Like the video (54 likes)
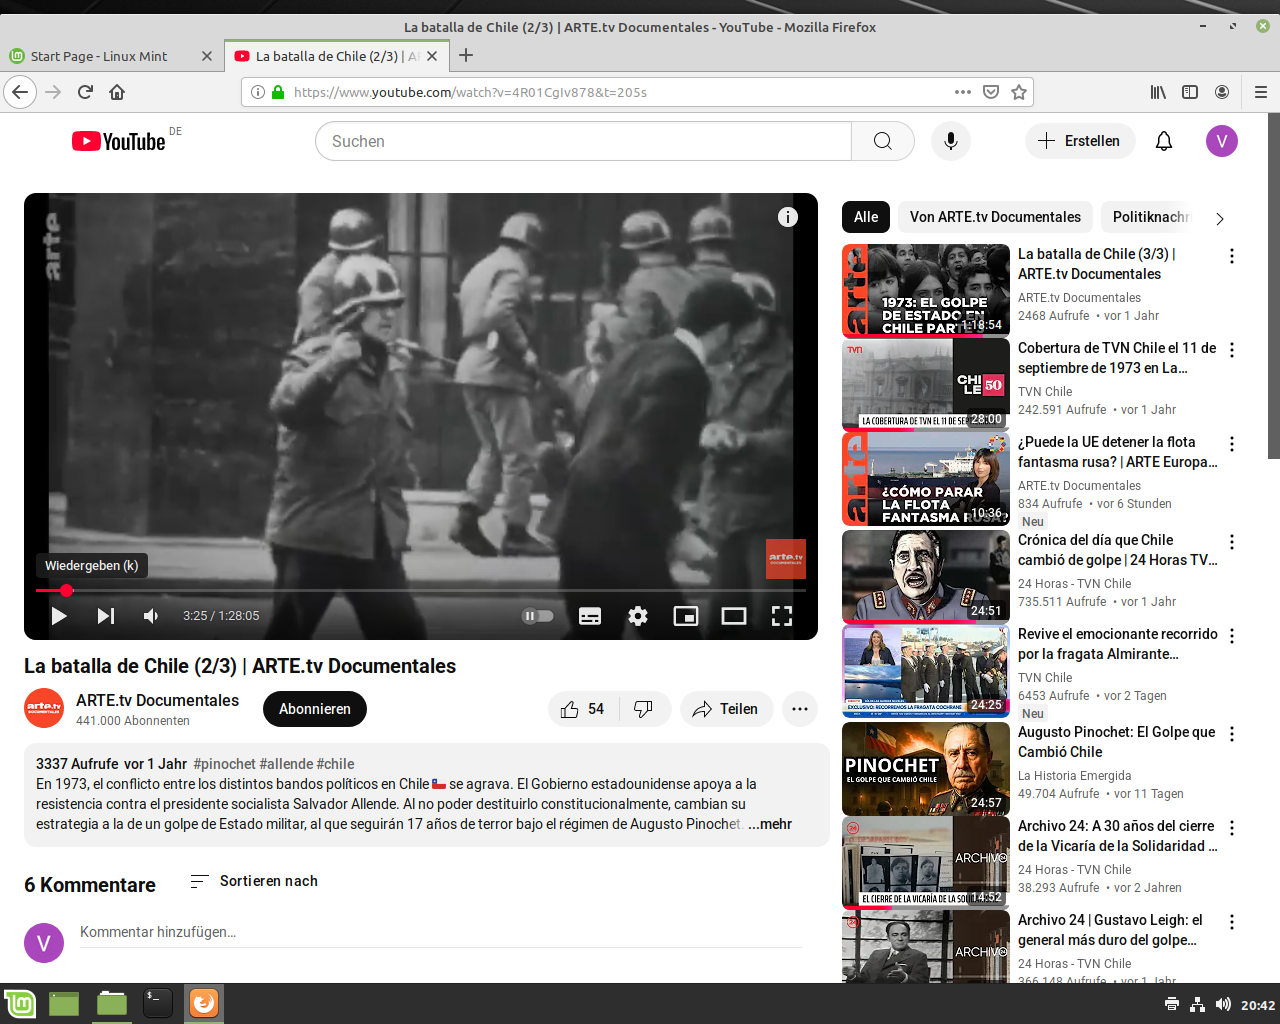Viewport: 1280px width, 1024px height. click(583, 709)
